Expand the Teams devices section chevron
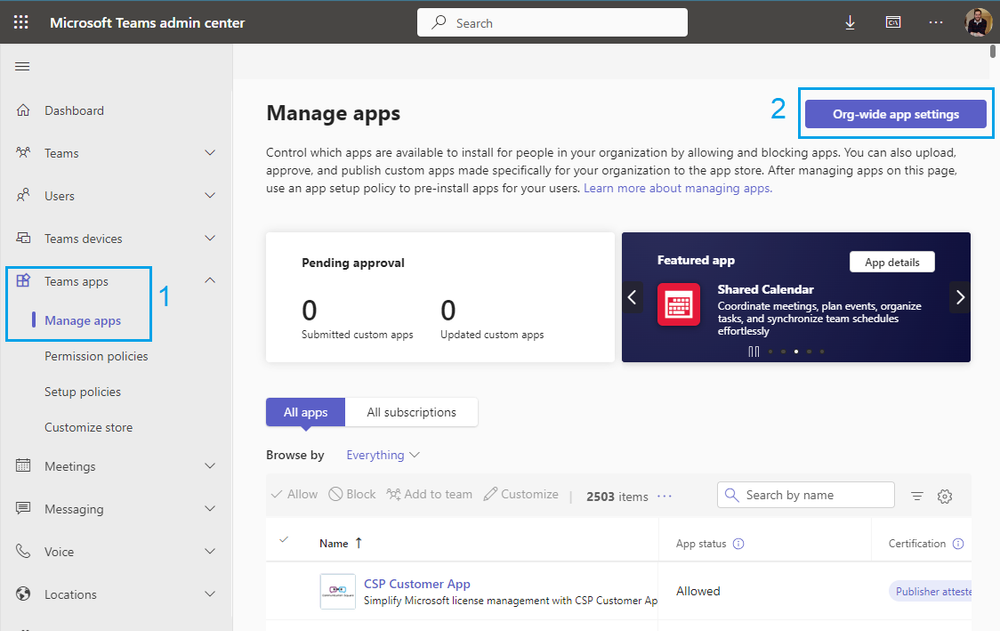Image resolution: width=1000 pixels, height=631 pixels. pyautogui.click(x=210, y=238)
